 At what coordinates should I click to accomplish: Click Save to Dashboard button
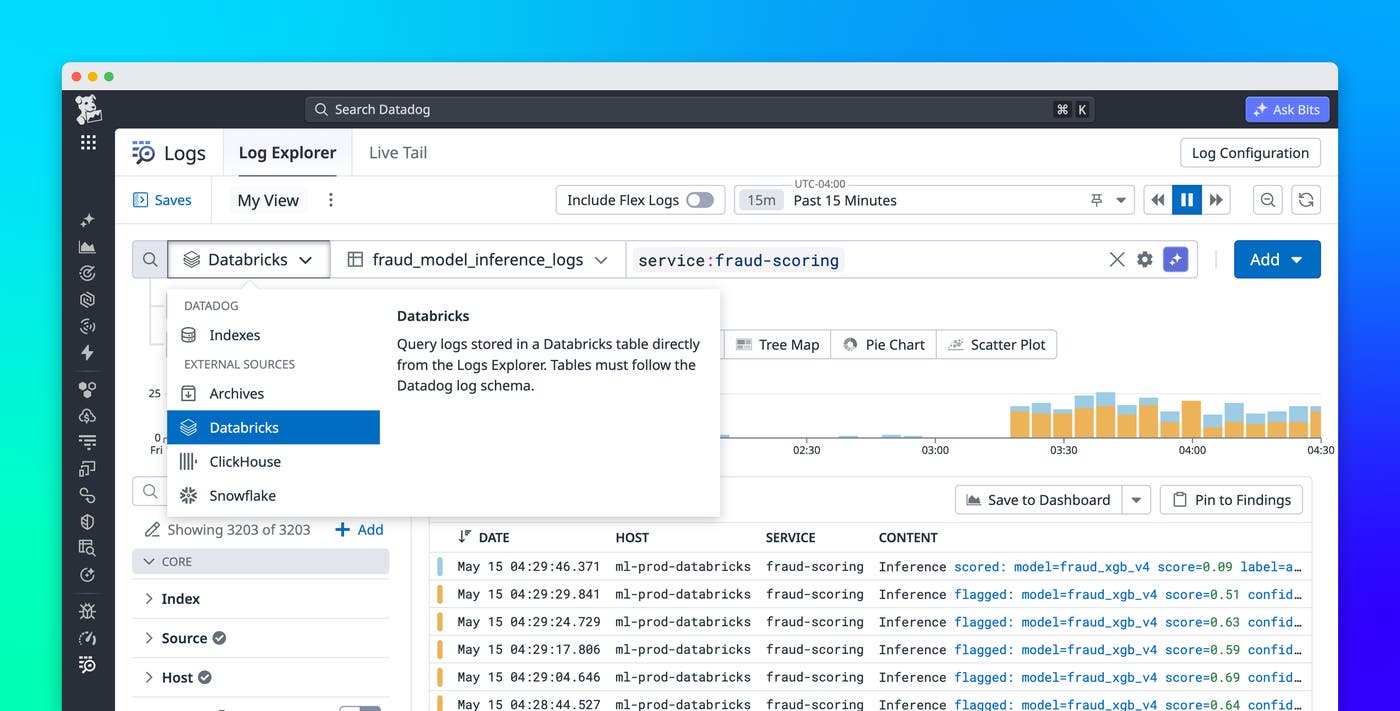tap(1039, 500)
